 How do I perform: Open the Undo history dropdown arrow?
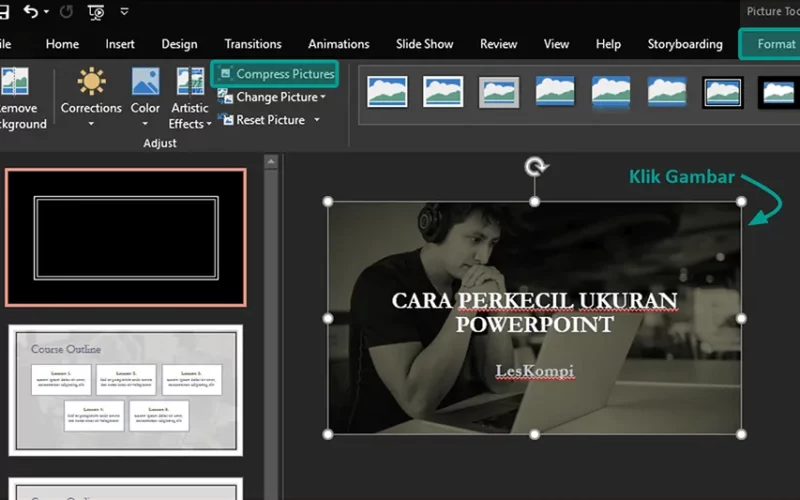coord(46,11)
